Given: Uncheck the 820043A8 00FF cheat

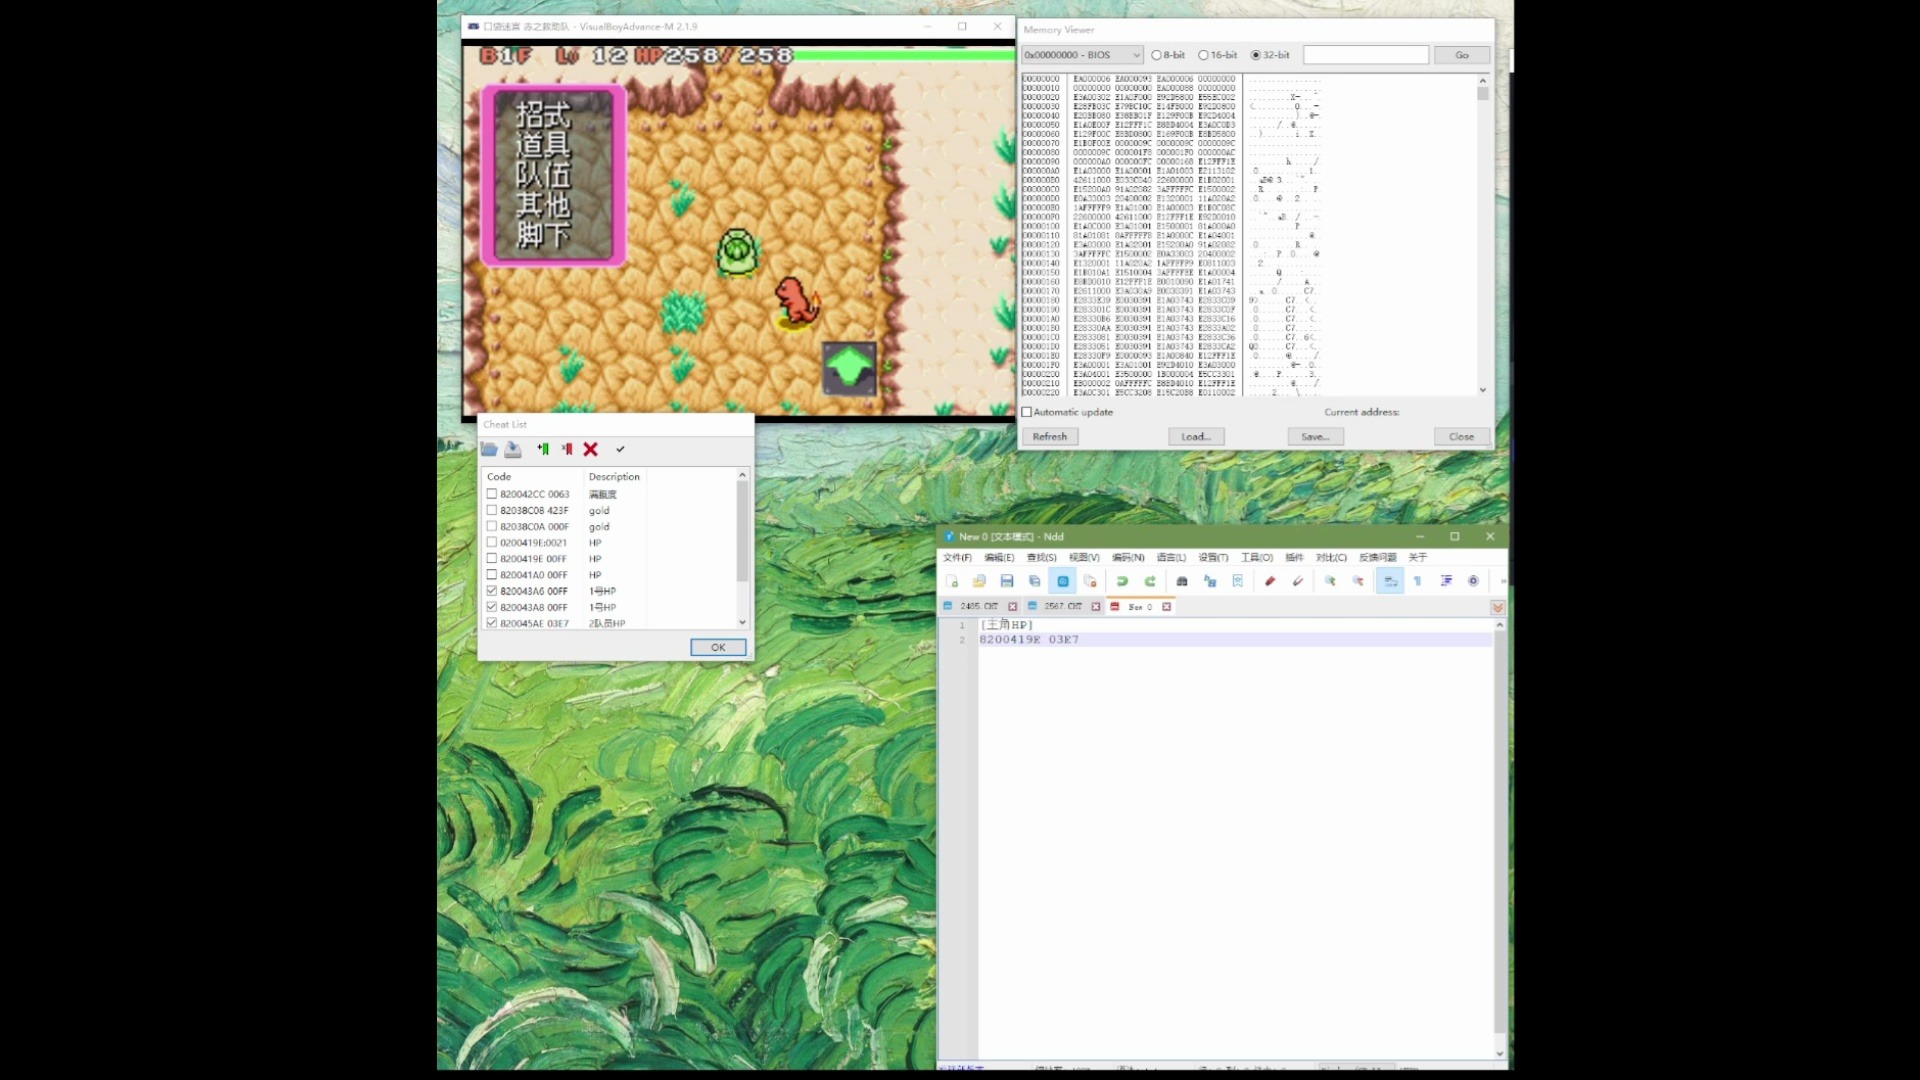Looking at the screenshot, I should pos(492,607).
